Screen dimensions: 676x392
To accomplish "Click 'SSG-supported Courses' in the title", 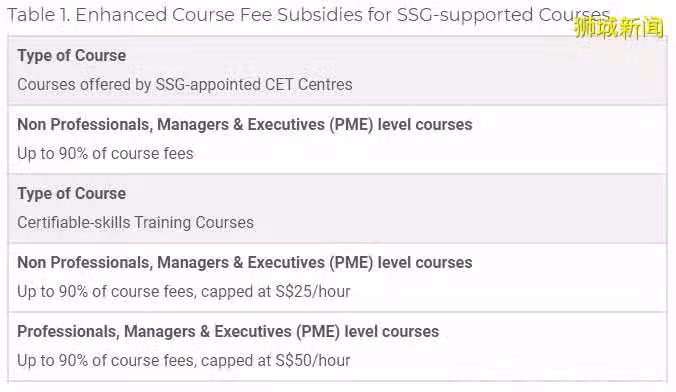I will 503,15.
